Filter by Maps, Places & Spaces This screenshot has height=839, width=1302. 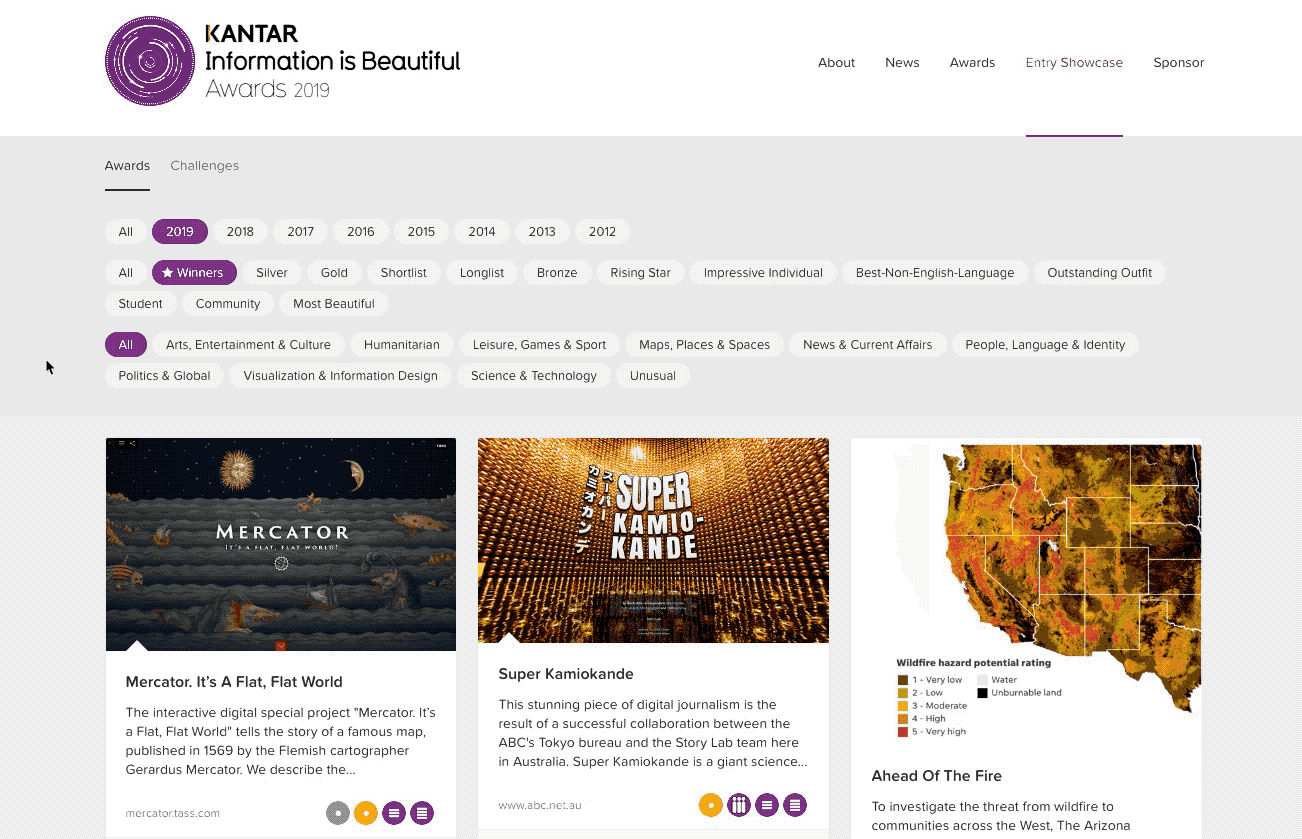pyautogui.click(x=704, y=345)
